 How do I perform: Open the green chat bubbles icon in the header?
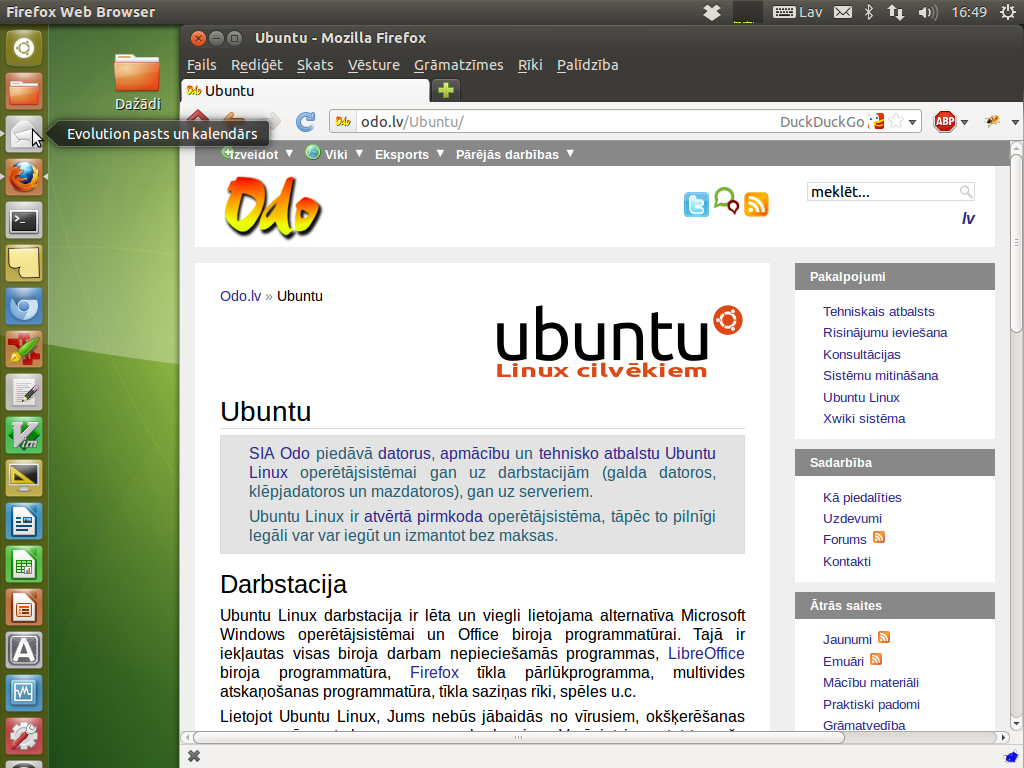(726, 201)
